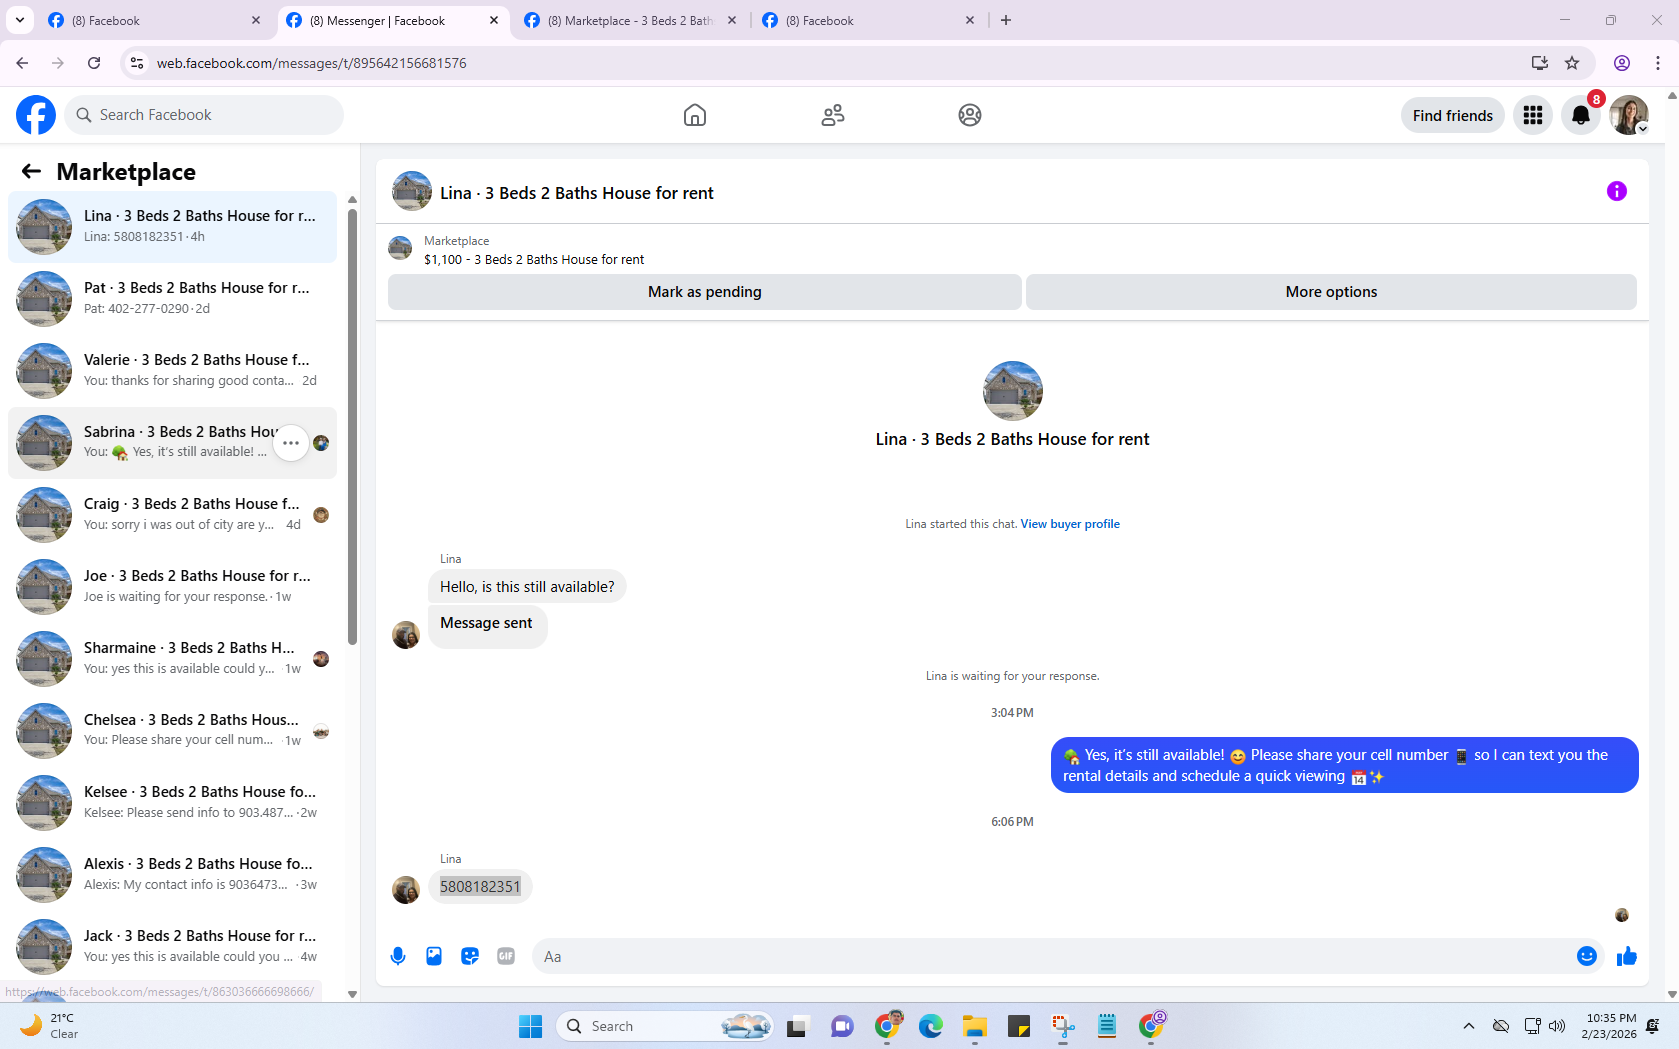Open conversation information icon

click(1617, 191)
